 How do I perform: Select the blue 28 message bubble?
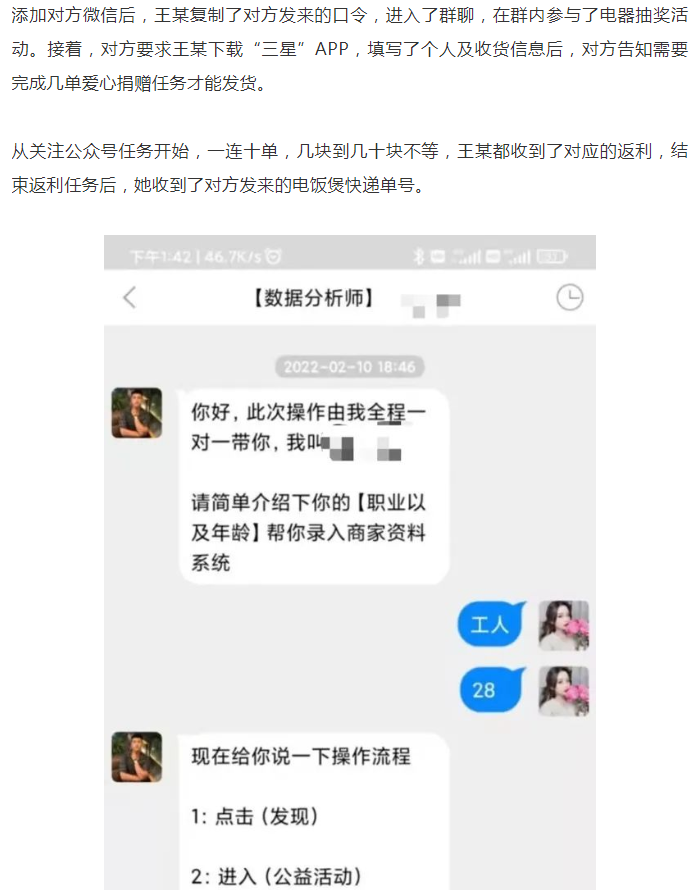[x=491, y=690]
